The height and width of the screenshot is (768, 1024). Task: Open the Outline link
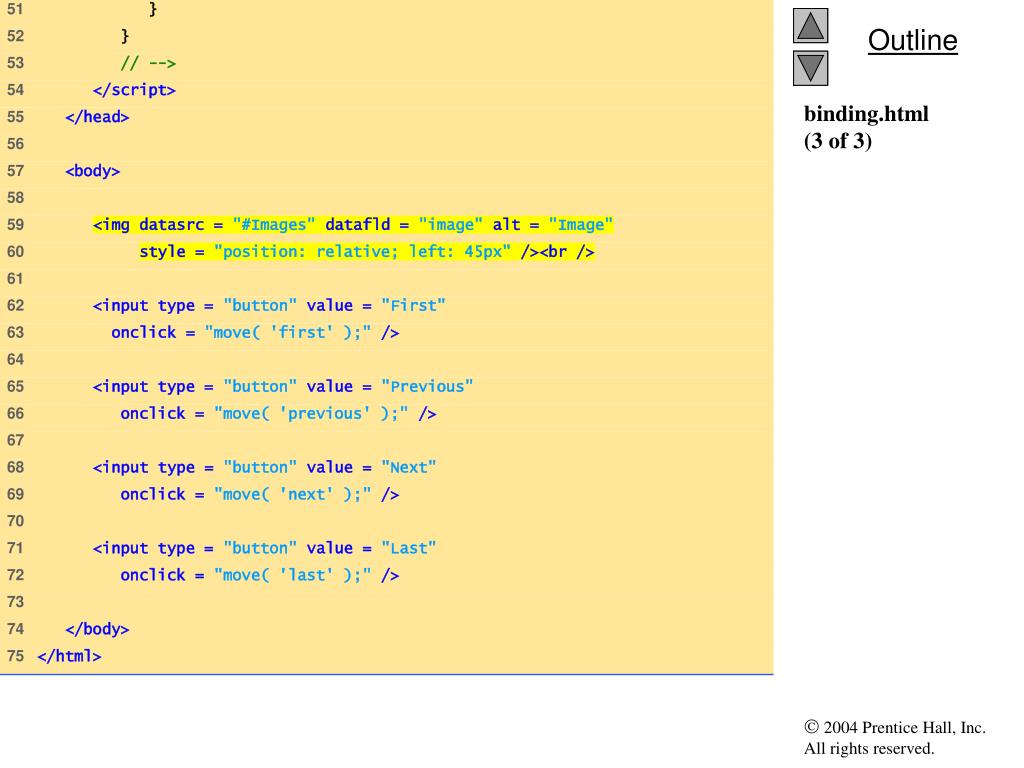pyautogui.click(x=911, y=41)
